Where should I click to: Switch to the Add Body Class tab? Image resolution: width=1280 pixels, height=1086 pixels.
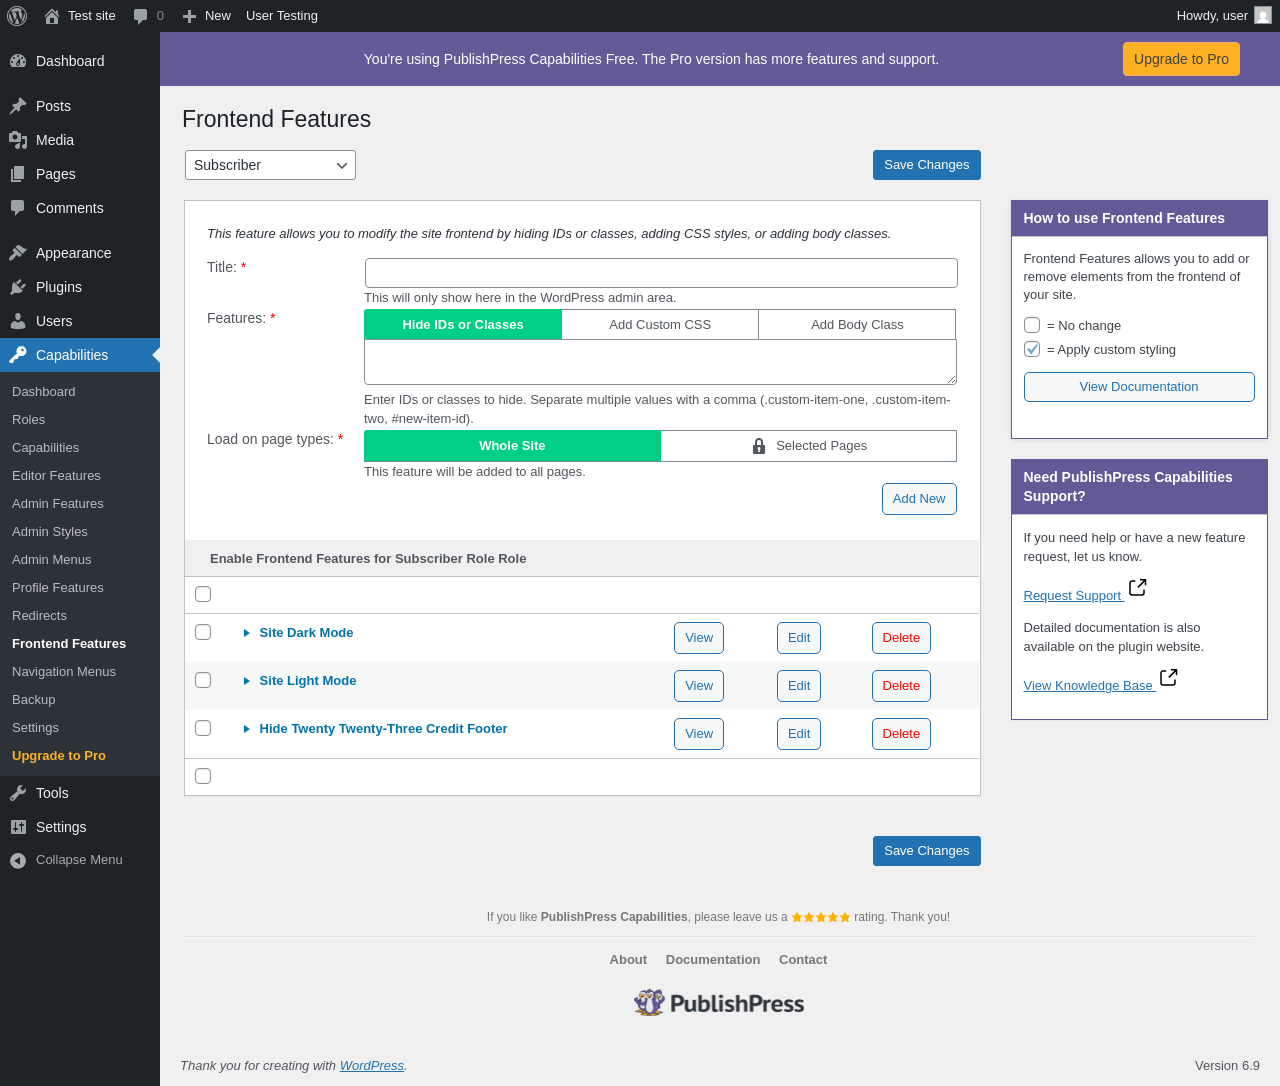[x=857, y=325]
